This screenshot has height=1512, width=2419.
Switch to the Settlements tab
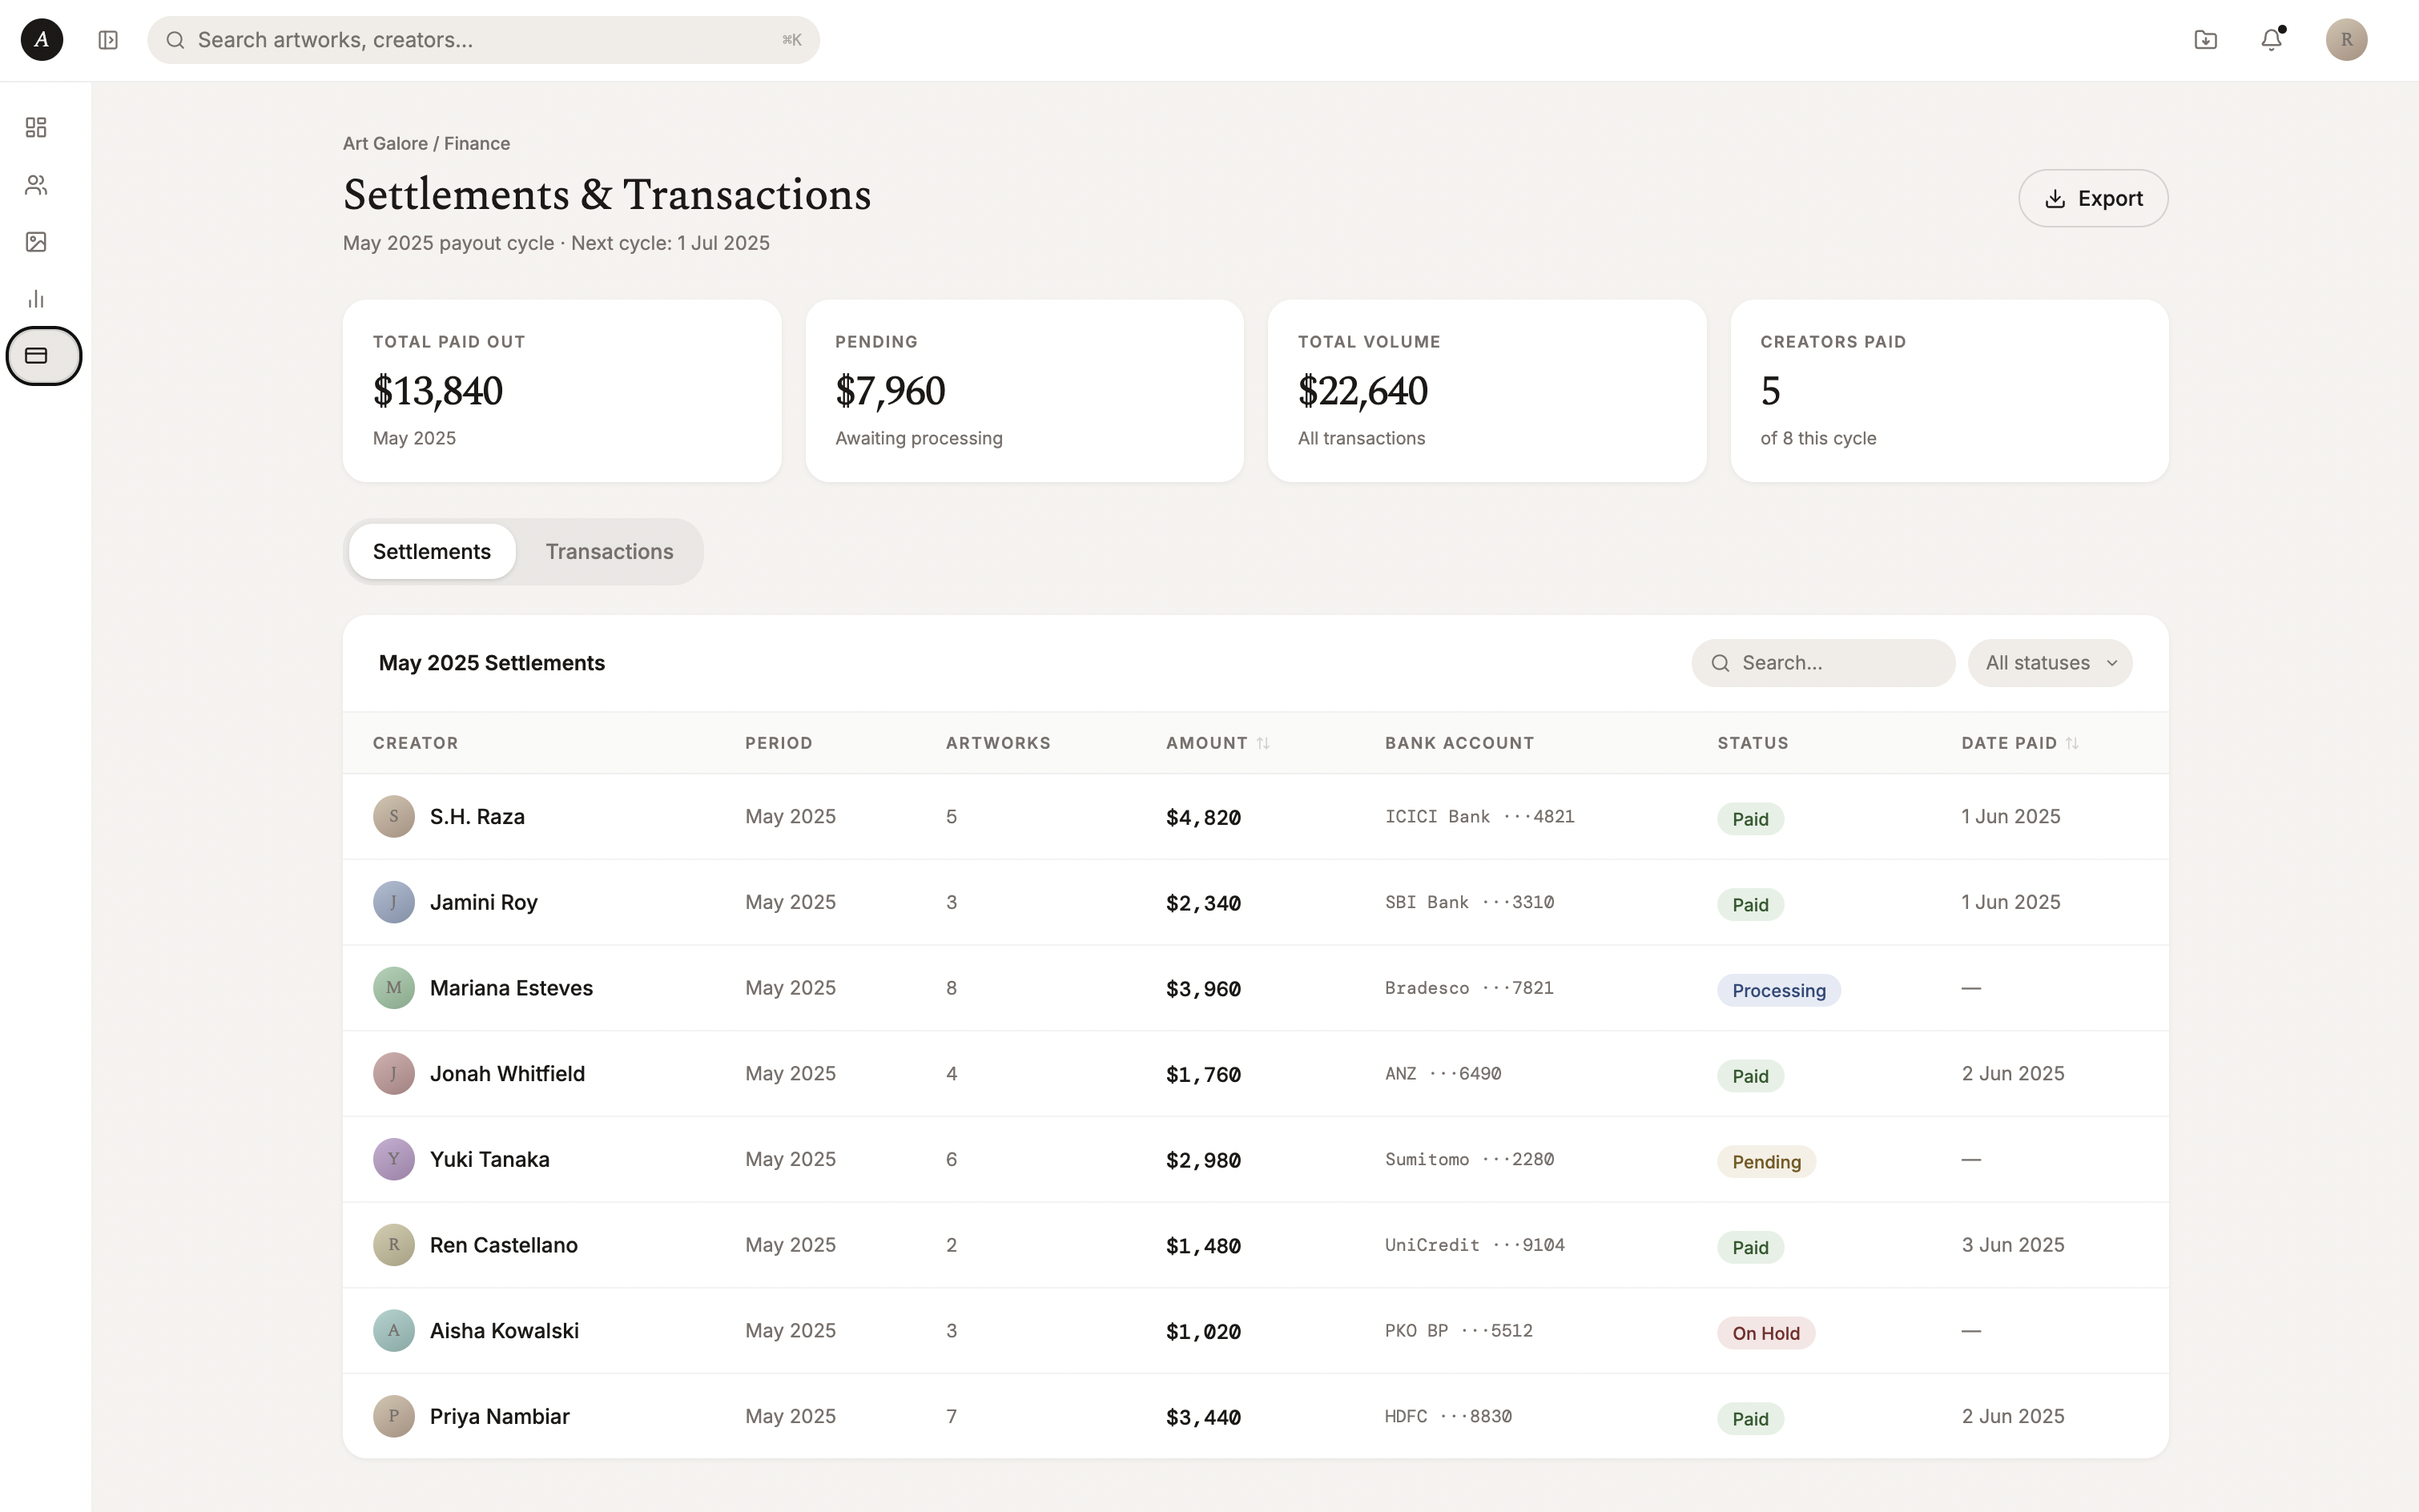[432, 552]
